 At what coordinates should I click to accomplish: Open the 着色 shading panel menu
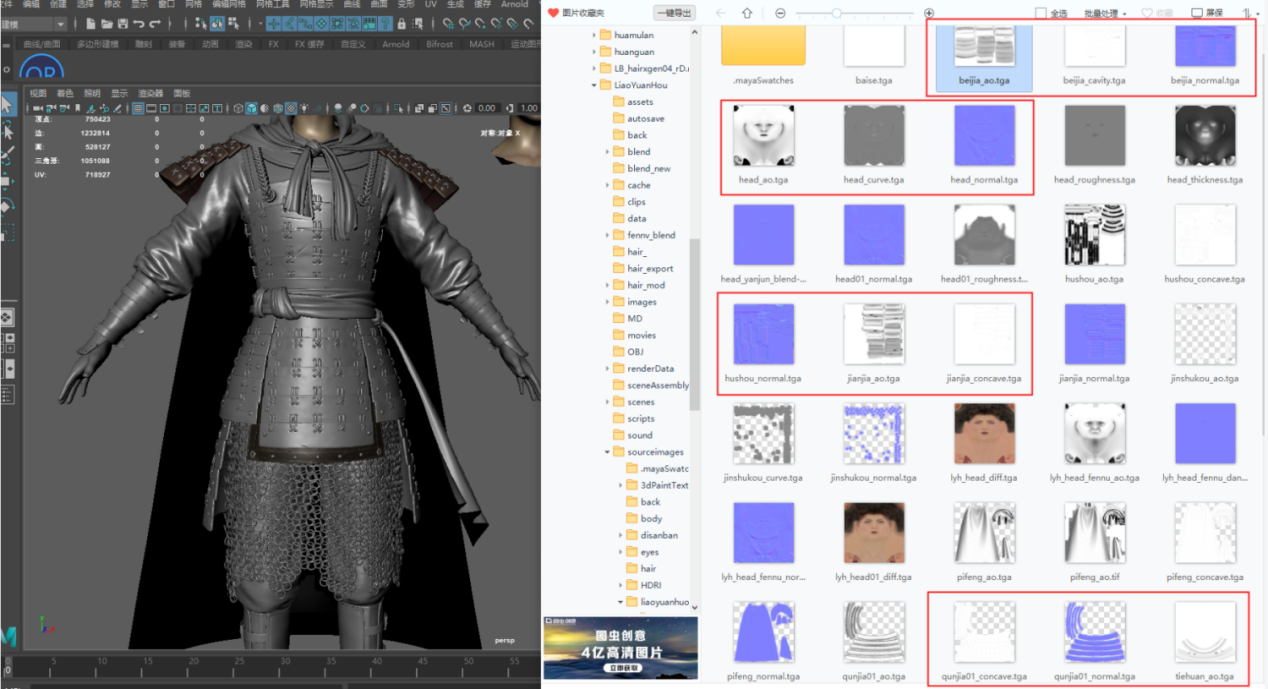[x=65, y=93]
